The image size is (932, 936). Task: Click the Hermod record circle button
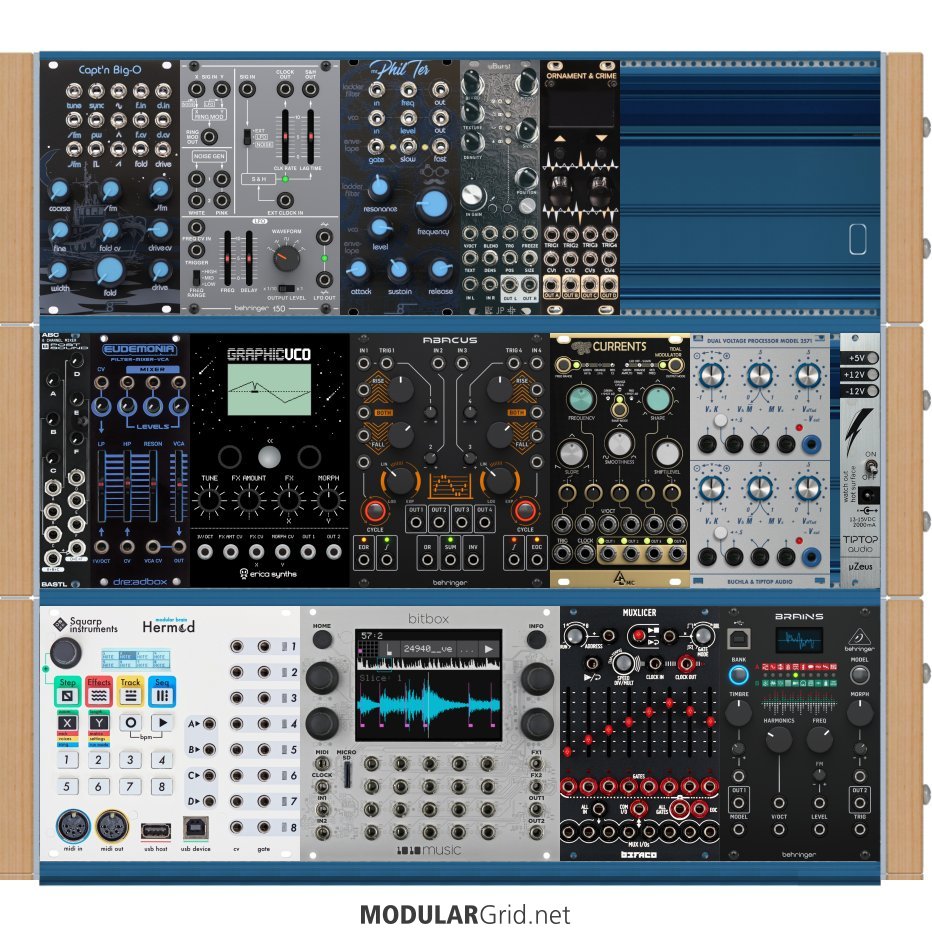point(130,723)
